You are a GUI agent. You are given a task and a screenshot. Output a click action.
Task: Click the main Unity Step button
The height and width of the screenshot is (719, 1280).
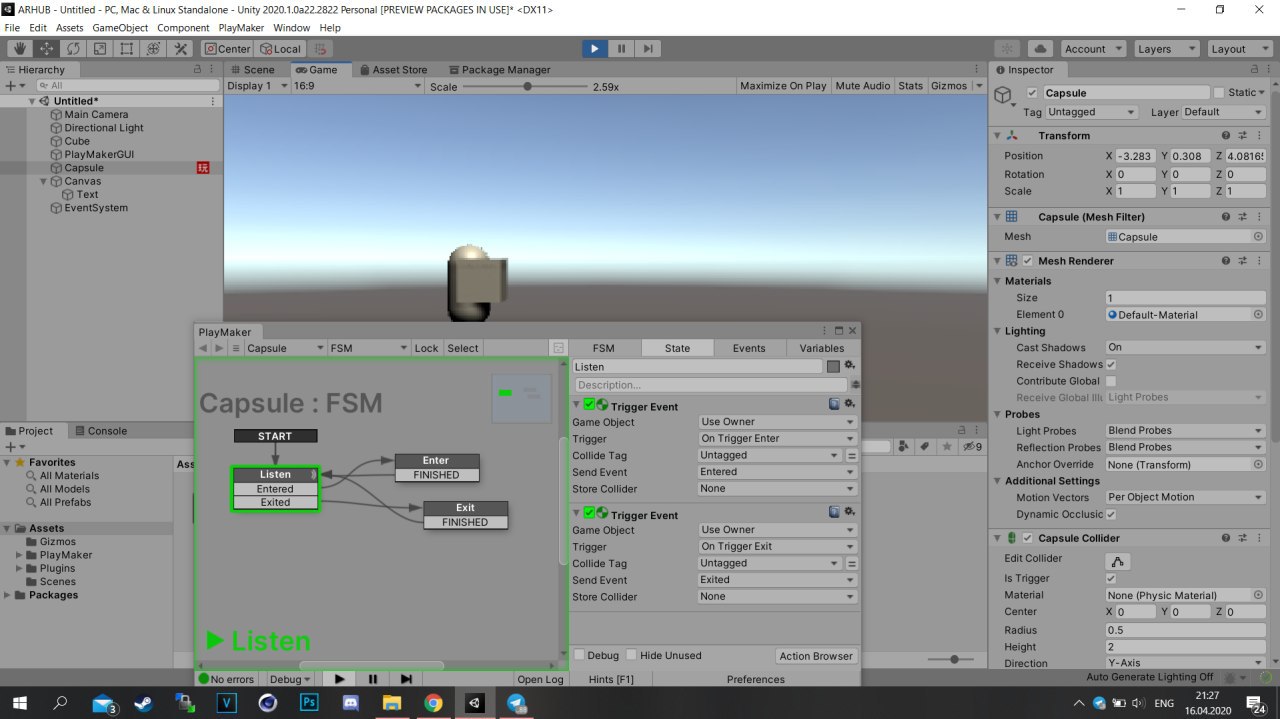[648, 48]
